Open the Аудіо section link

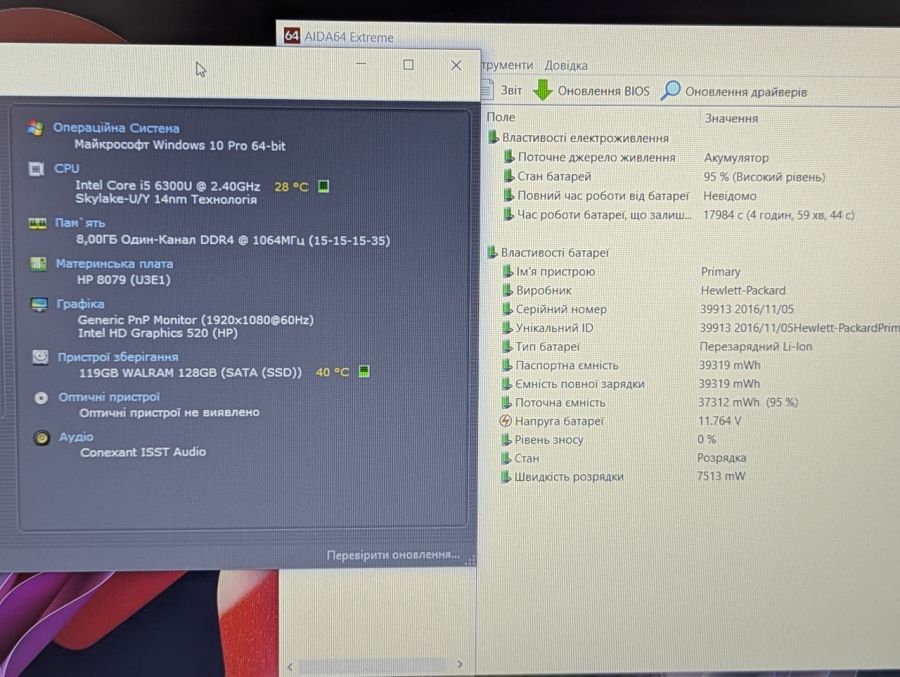(x=76, y=437)
